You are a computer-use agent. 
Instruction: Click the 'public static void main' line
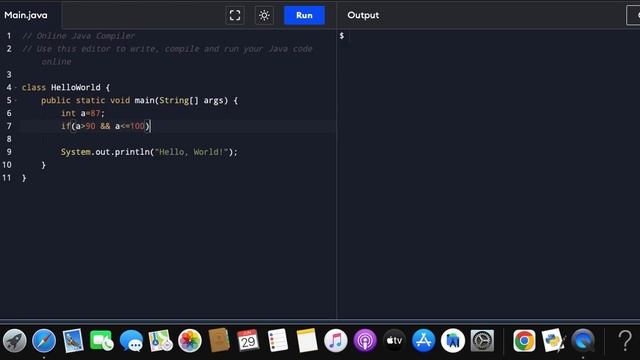[x=139, y=100]
